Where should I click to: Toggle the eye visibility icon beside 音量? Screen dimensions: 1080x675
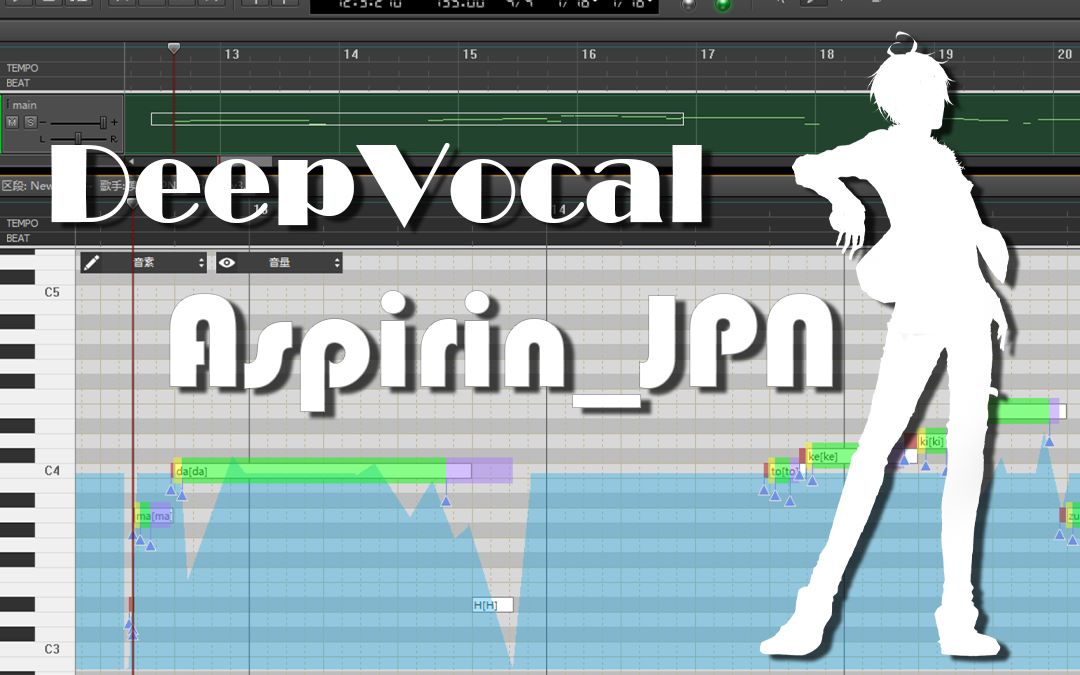(227, 262)
